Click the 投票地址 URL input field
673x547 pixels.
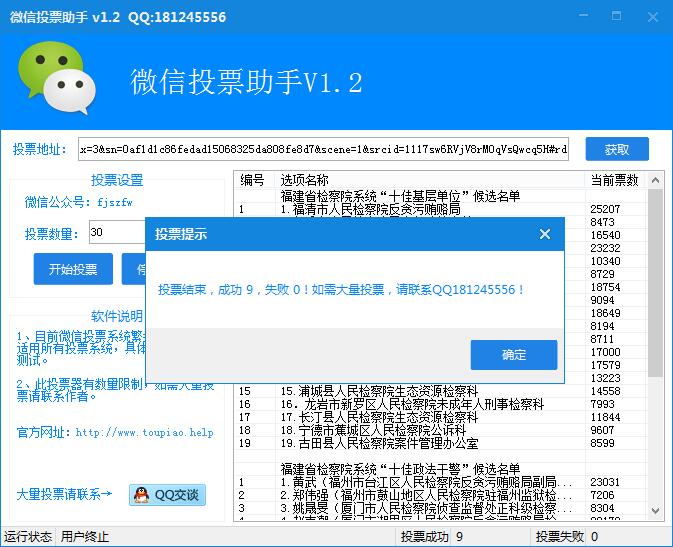tap(323, 149)
